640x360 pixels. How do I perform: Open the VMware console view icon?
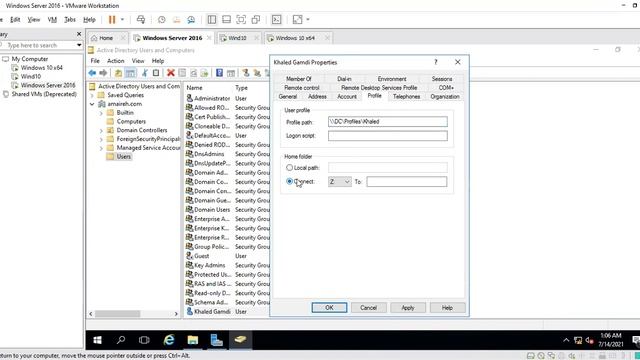277,20
